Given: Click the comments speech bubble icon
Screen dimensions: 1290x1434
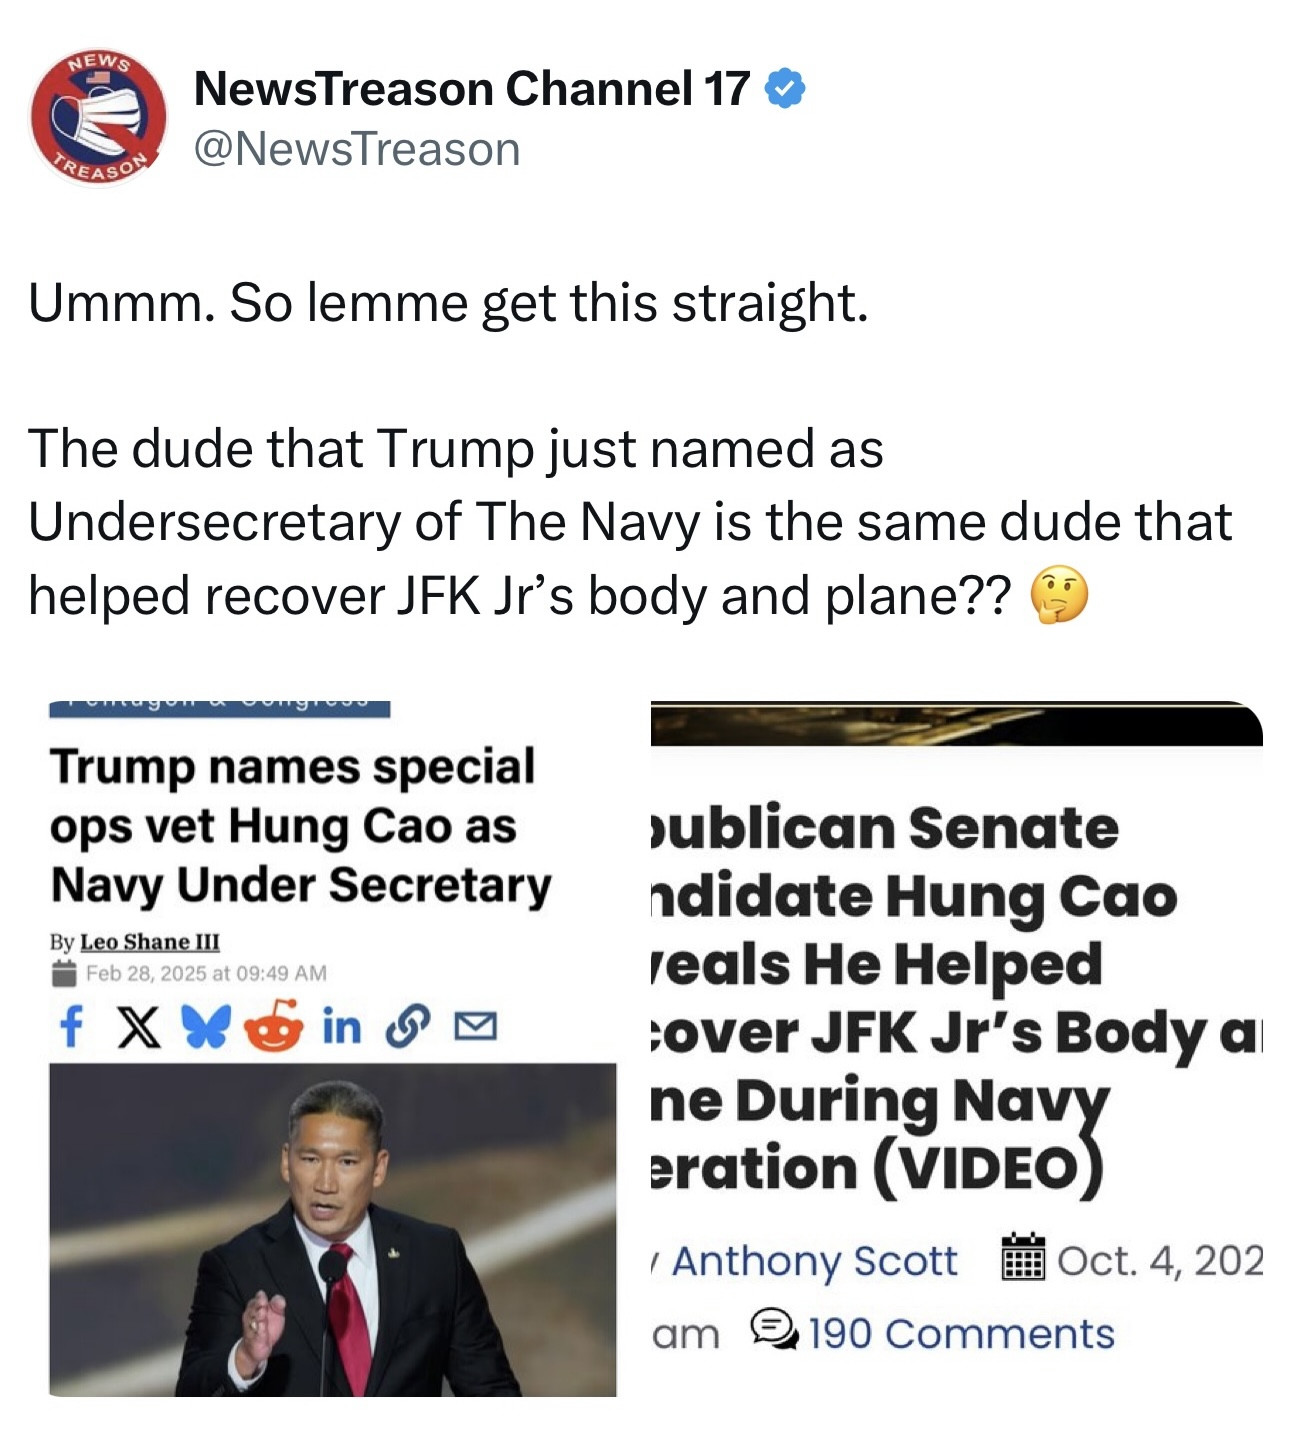Looking at the screenshot, I should click(x=774, y=1330).
